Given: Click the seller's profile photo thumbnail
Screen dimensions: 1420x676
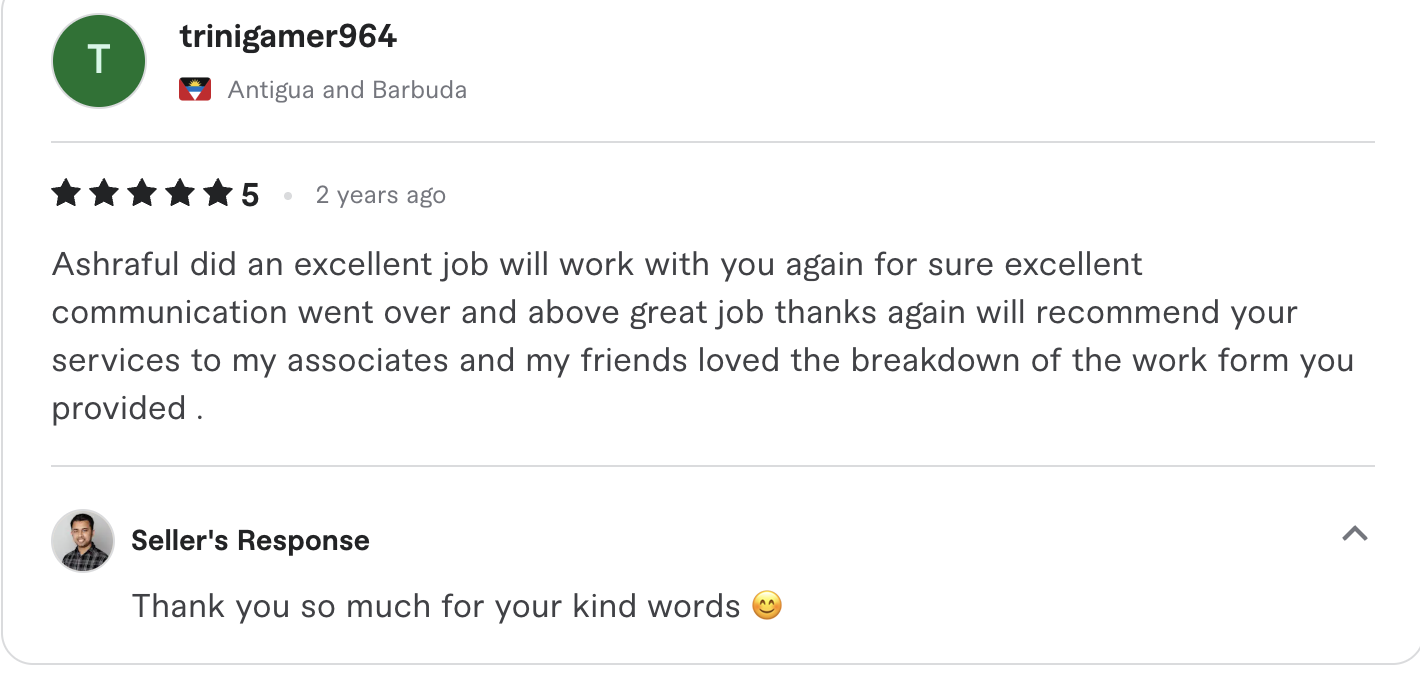Looking at the screenshot, I should coord(83,540).
